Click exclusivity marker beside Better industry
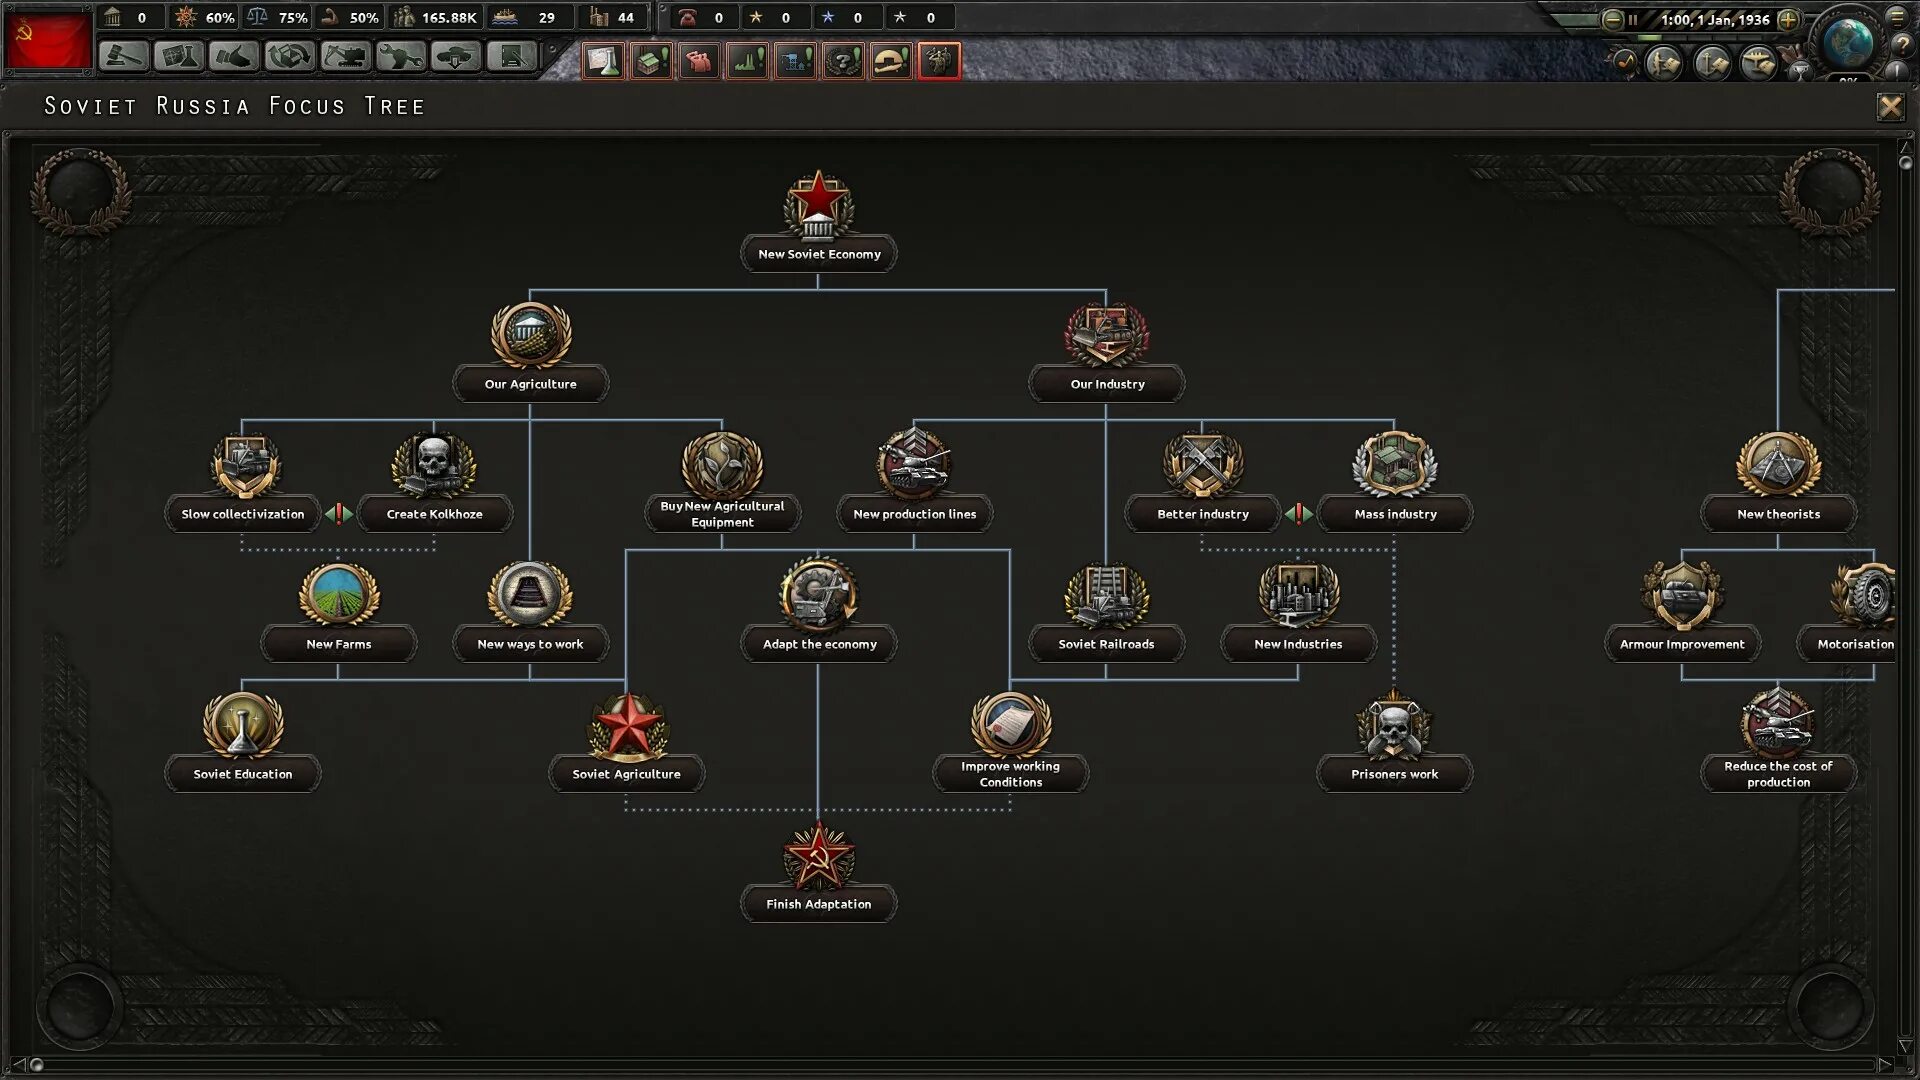This screenshot has width=1920, height=1080. click(1299, 514)
